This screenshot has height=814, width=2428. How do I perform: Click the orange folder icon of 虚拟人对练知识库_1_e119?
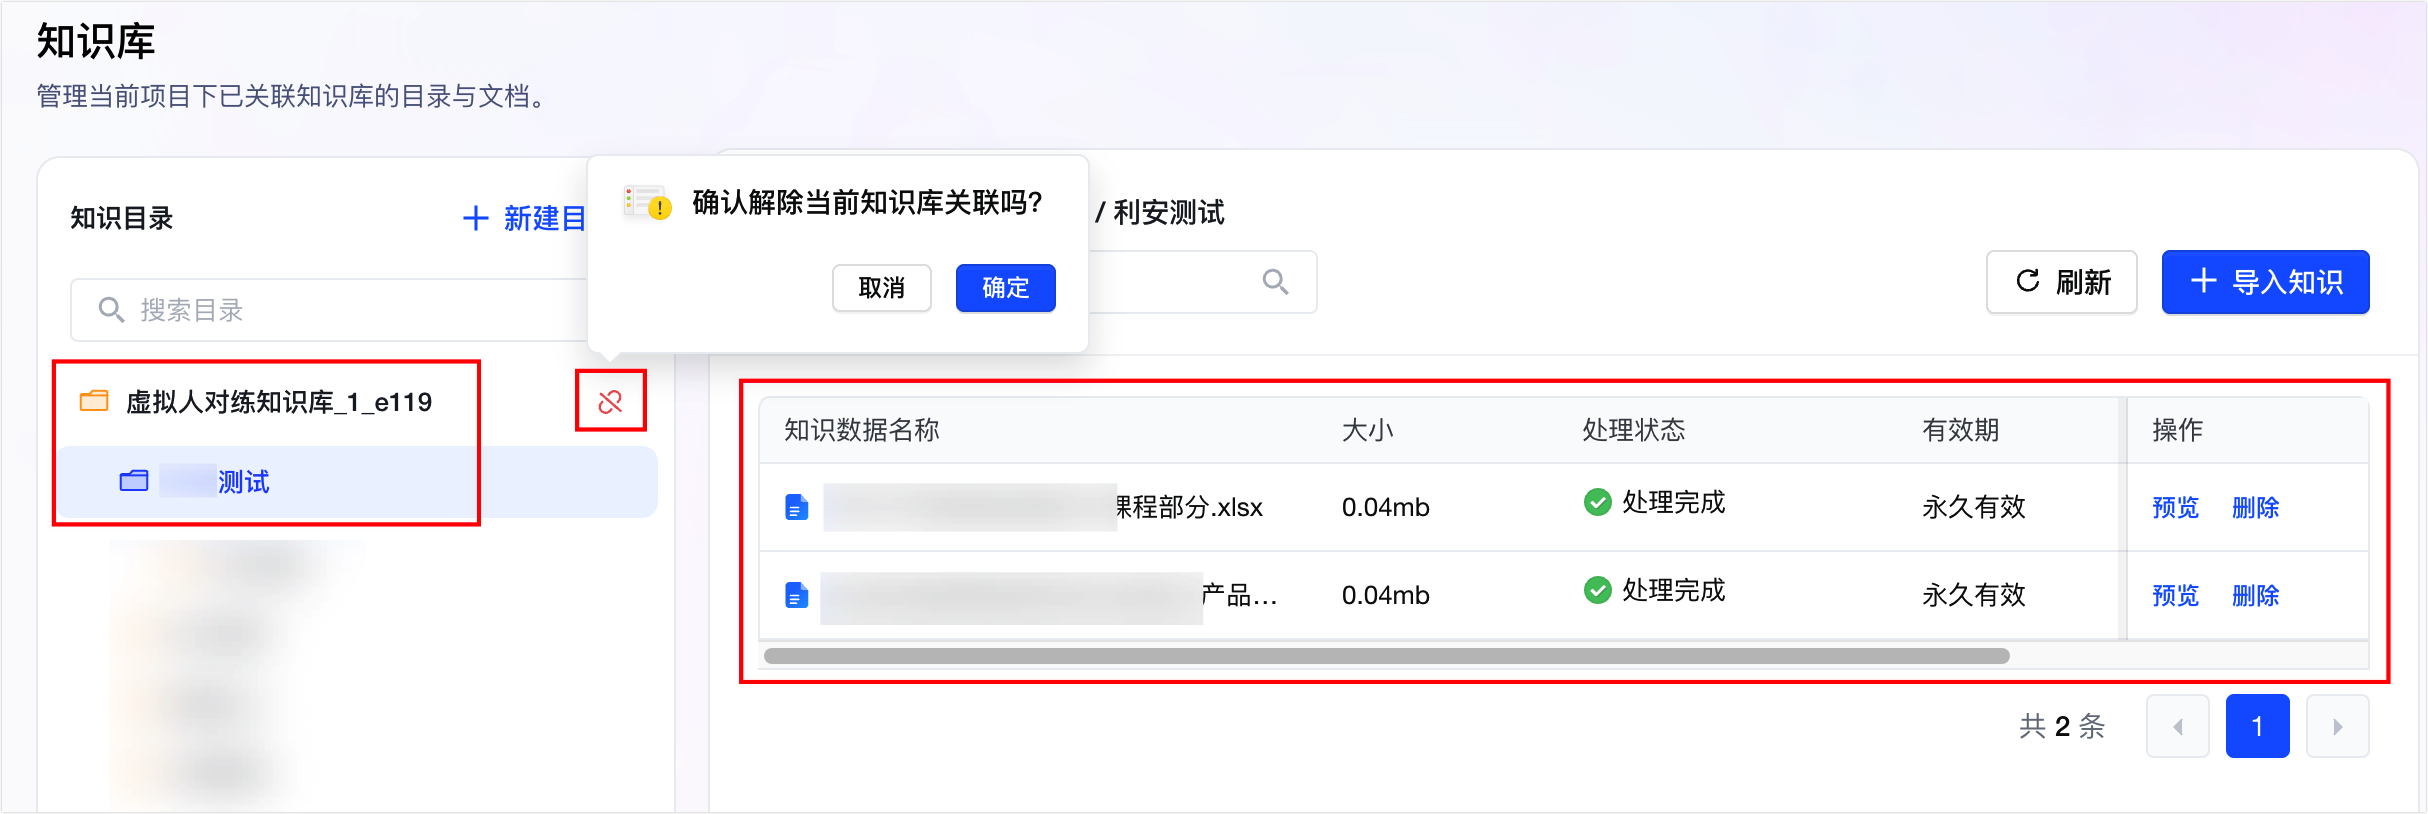coord(94,401)
